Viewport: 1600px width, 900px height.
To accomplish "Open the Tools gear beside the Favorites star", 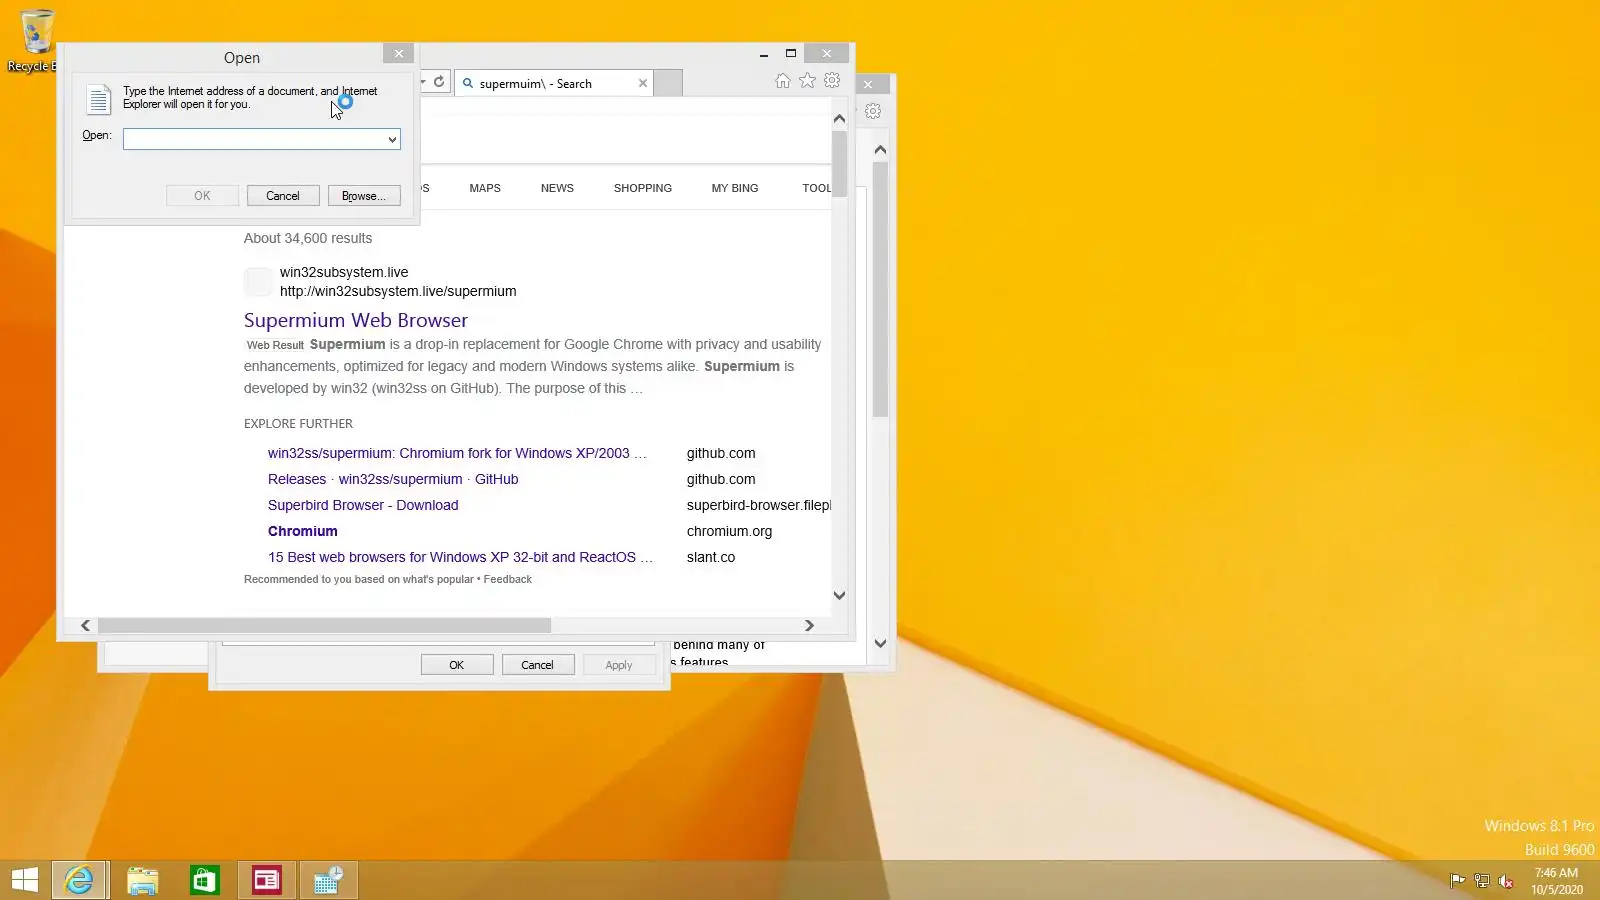I will [832, 81].
